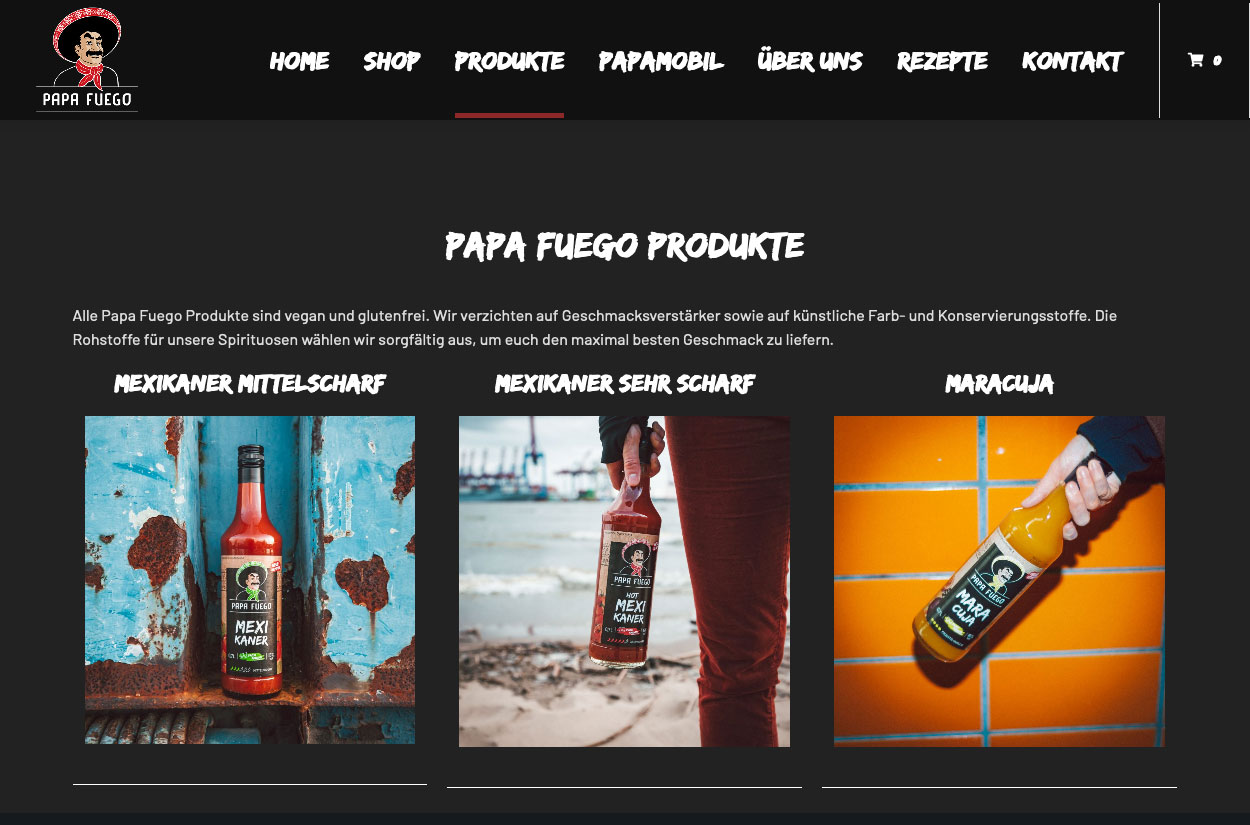The width and height of the screenshot is (1250, 825).
Task: Click the Papa Fuego Produkte page title
Action: 625,246
